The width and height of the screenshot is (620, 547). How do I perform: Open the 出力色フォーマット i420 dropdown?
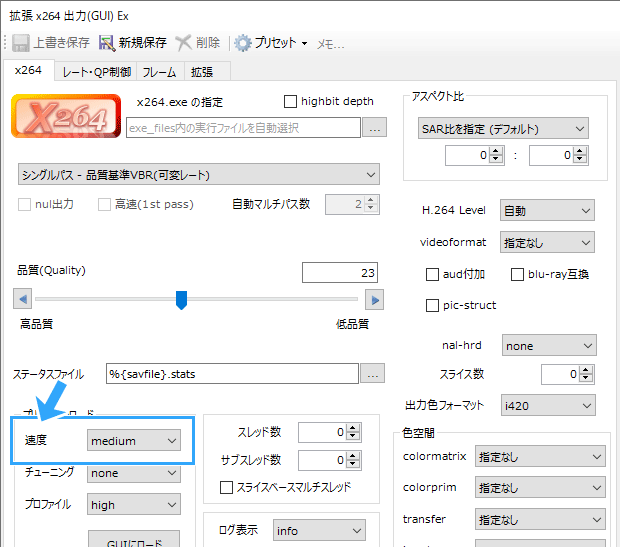[x=548, y=405]
